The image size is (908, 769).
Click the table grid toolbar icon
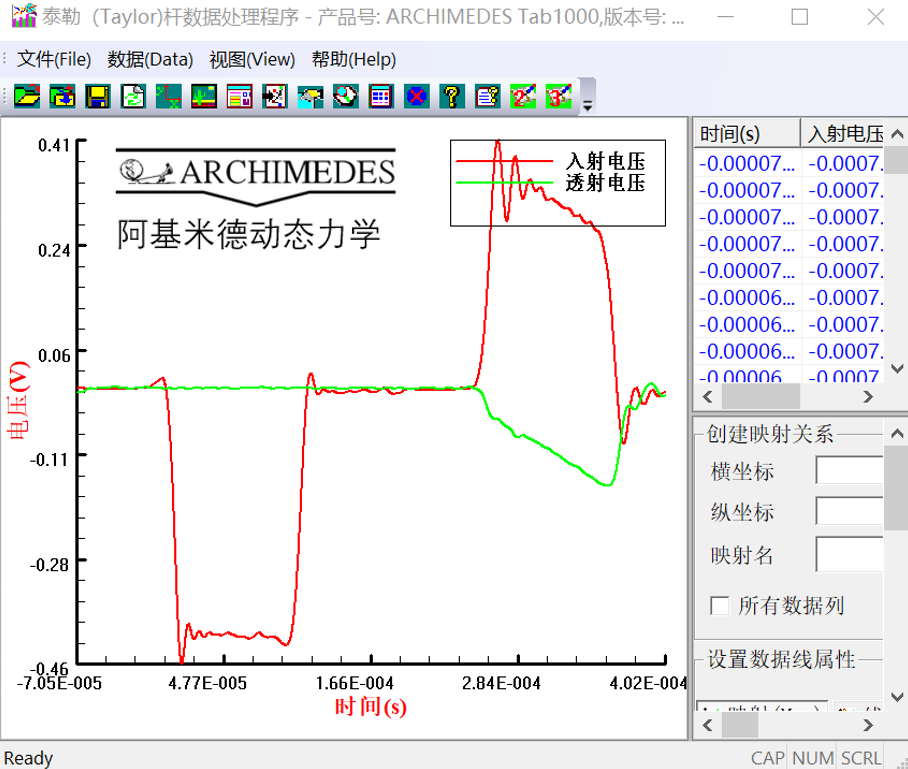381,96
